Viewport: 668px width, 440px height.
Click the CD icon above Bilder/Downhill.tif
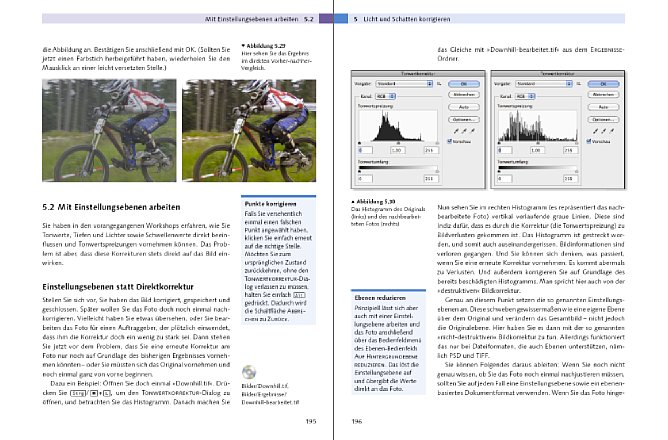tap(249, 372)
